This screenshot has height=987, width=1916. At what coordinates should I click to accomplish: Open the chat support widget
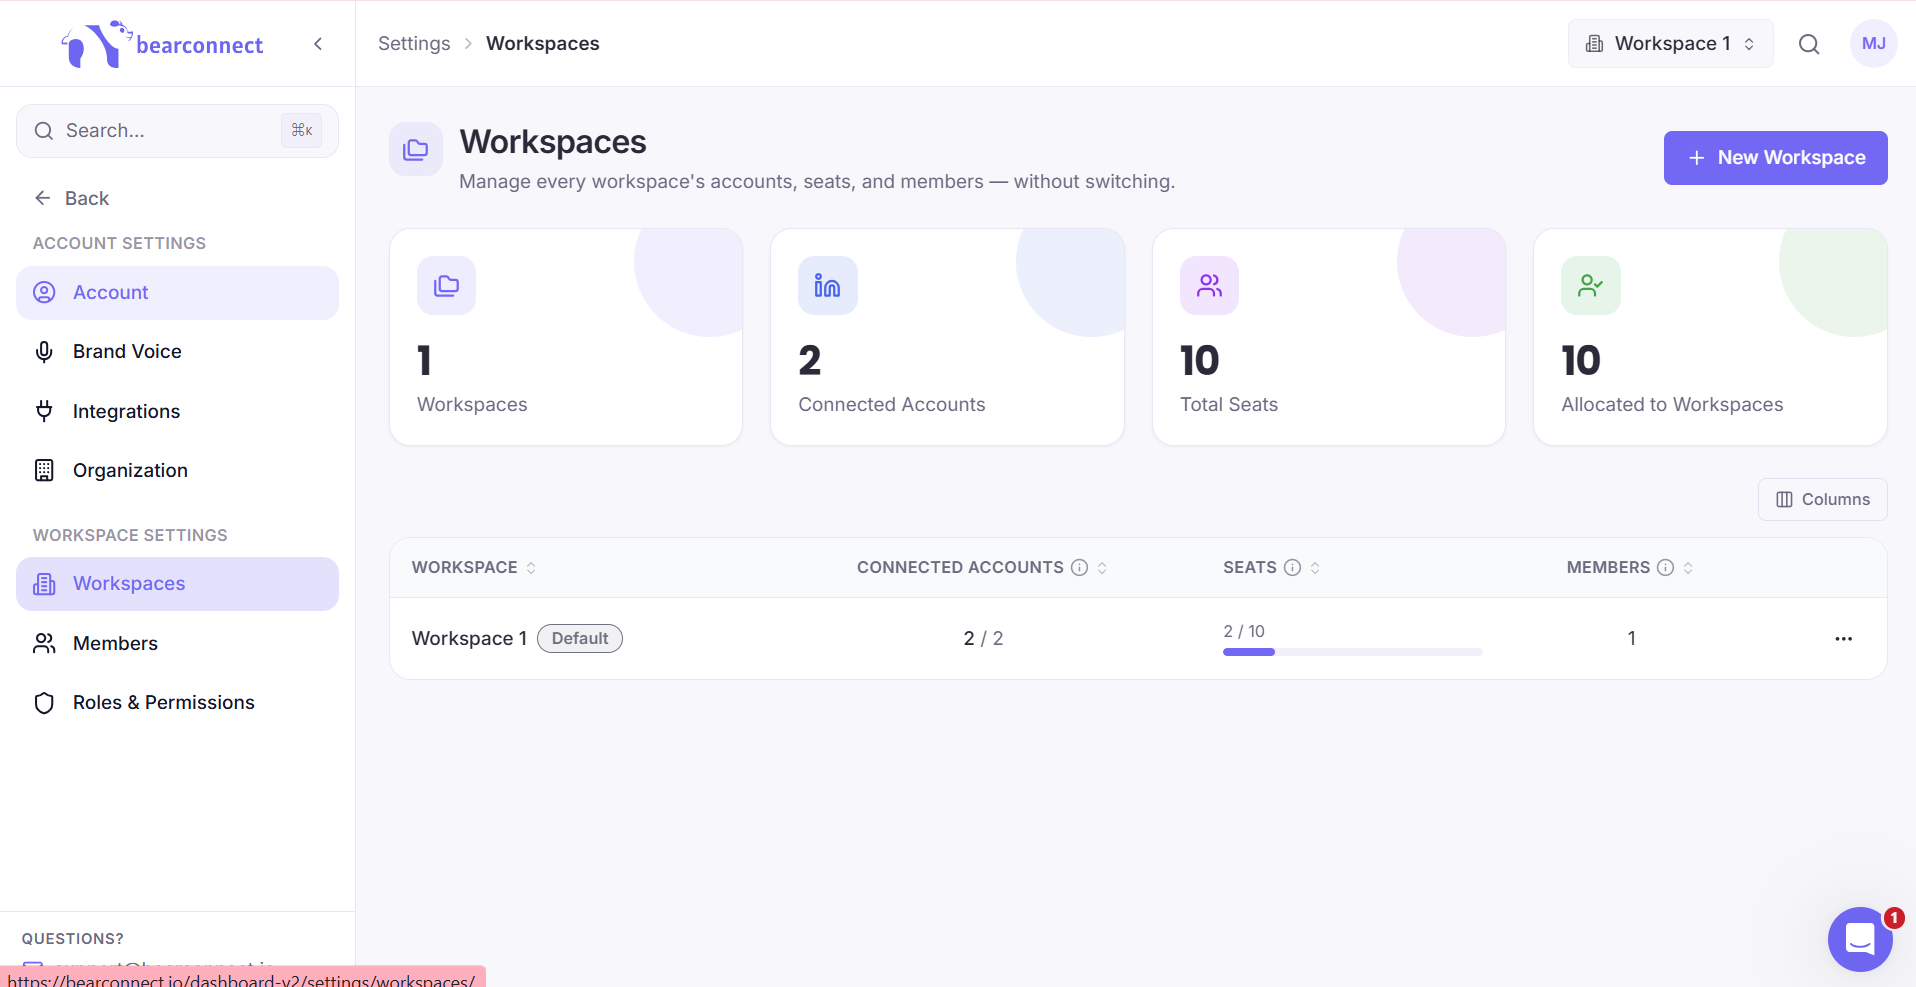(x=1859, y=939)
